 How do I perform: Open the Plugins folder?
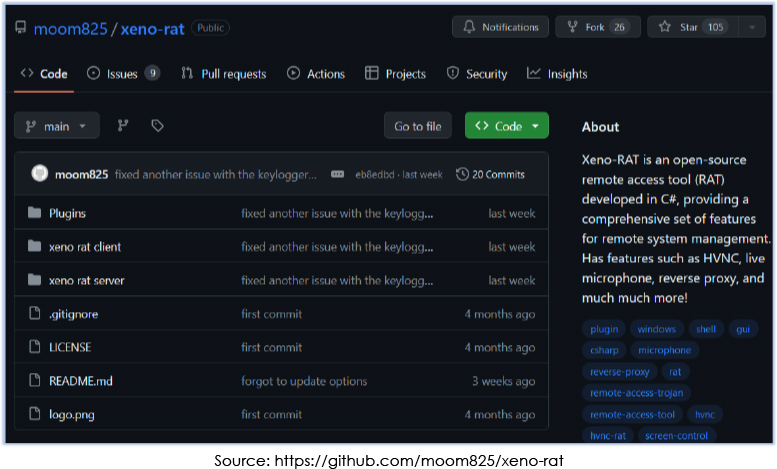[x=67, y=214]
